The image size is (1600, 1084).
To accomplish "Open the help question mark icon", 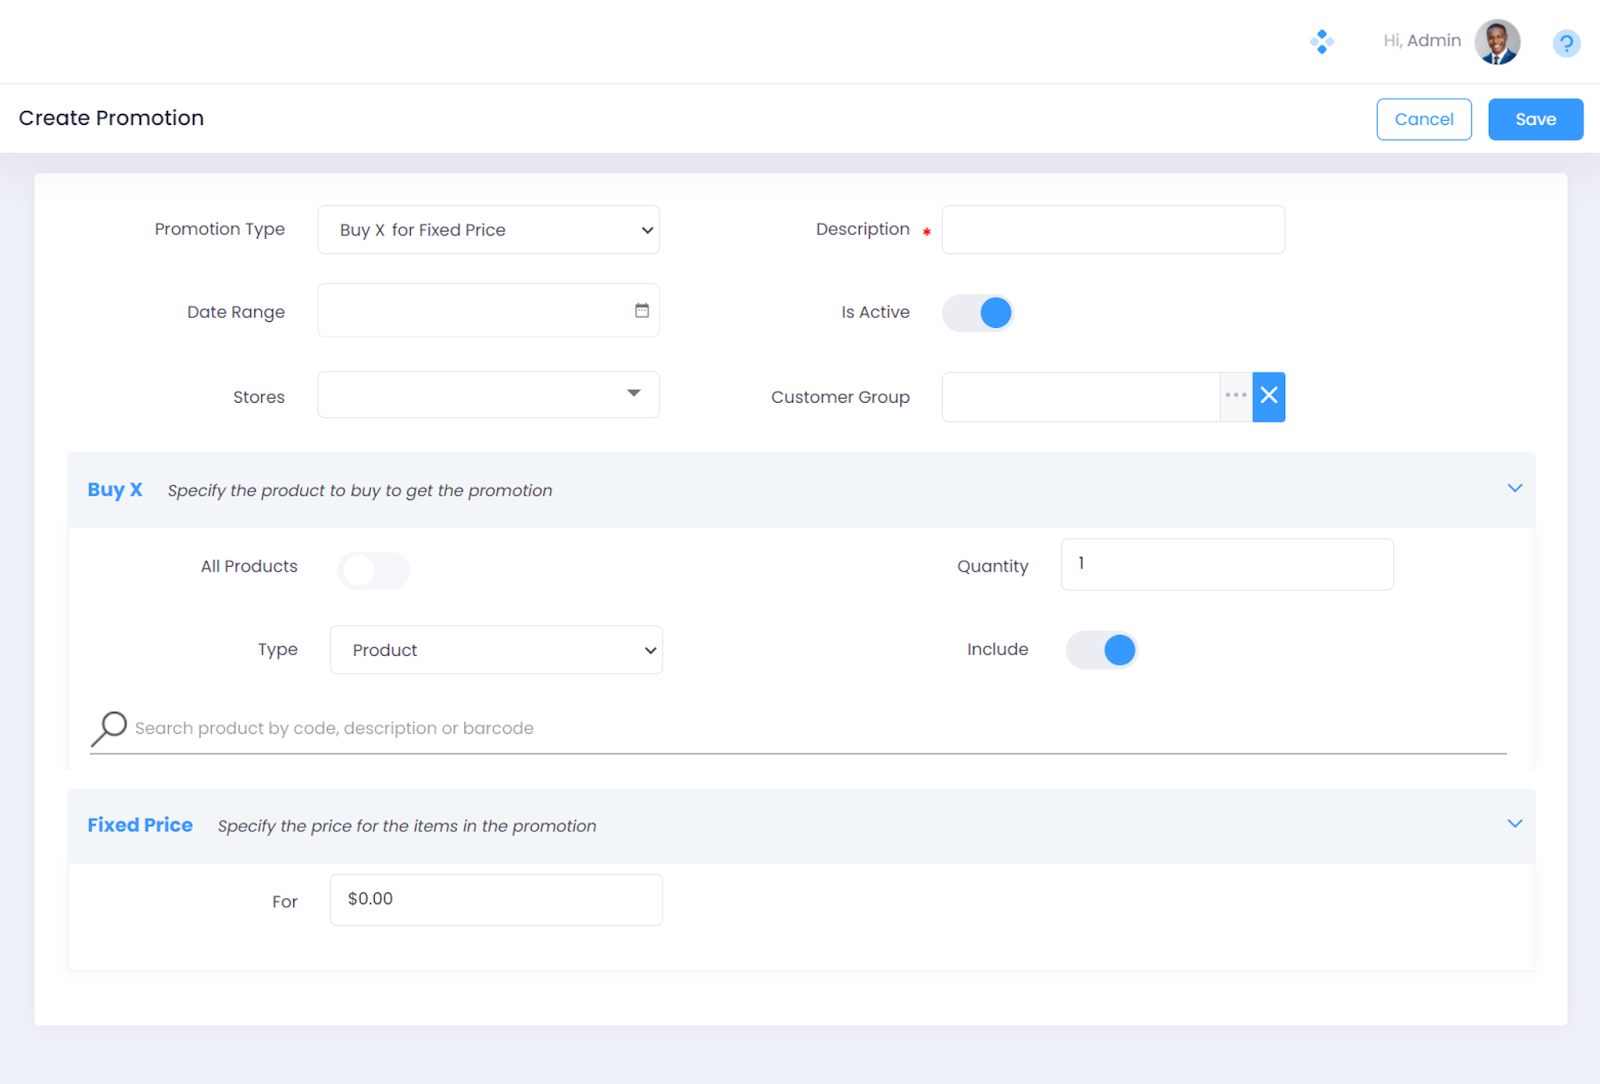I will coord(1565,43).
